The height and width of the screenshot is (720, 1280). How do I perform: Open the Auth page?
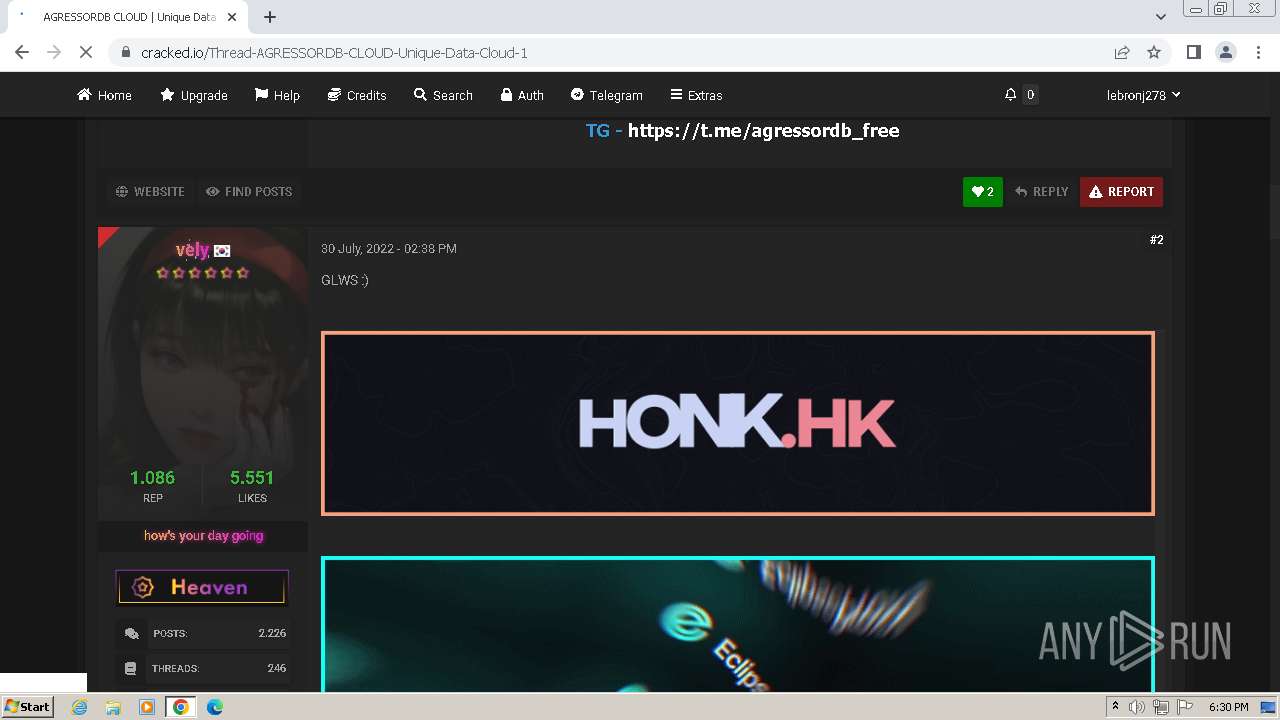click(522, 95)
